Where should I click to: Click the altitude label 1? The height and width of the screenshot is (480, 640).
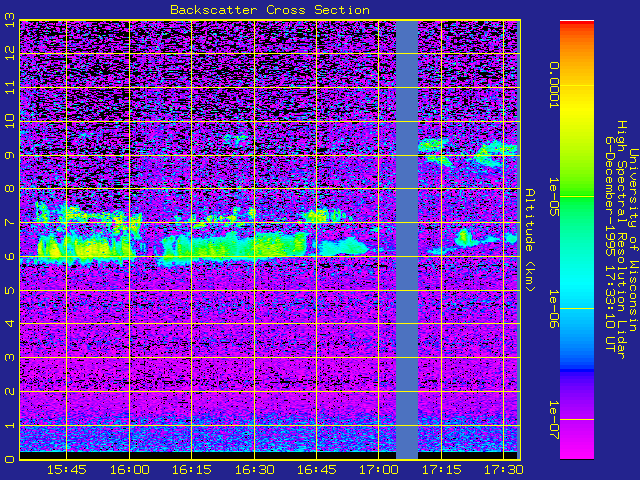10,425
